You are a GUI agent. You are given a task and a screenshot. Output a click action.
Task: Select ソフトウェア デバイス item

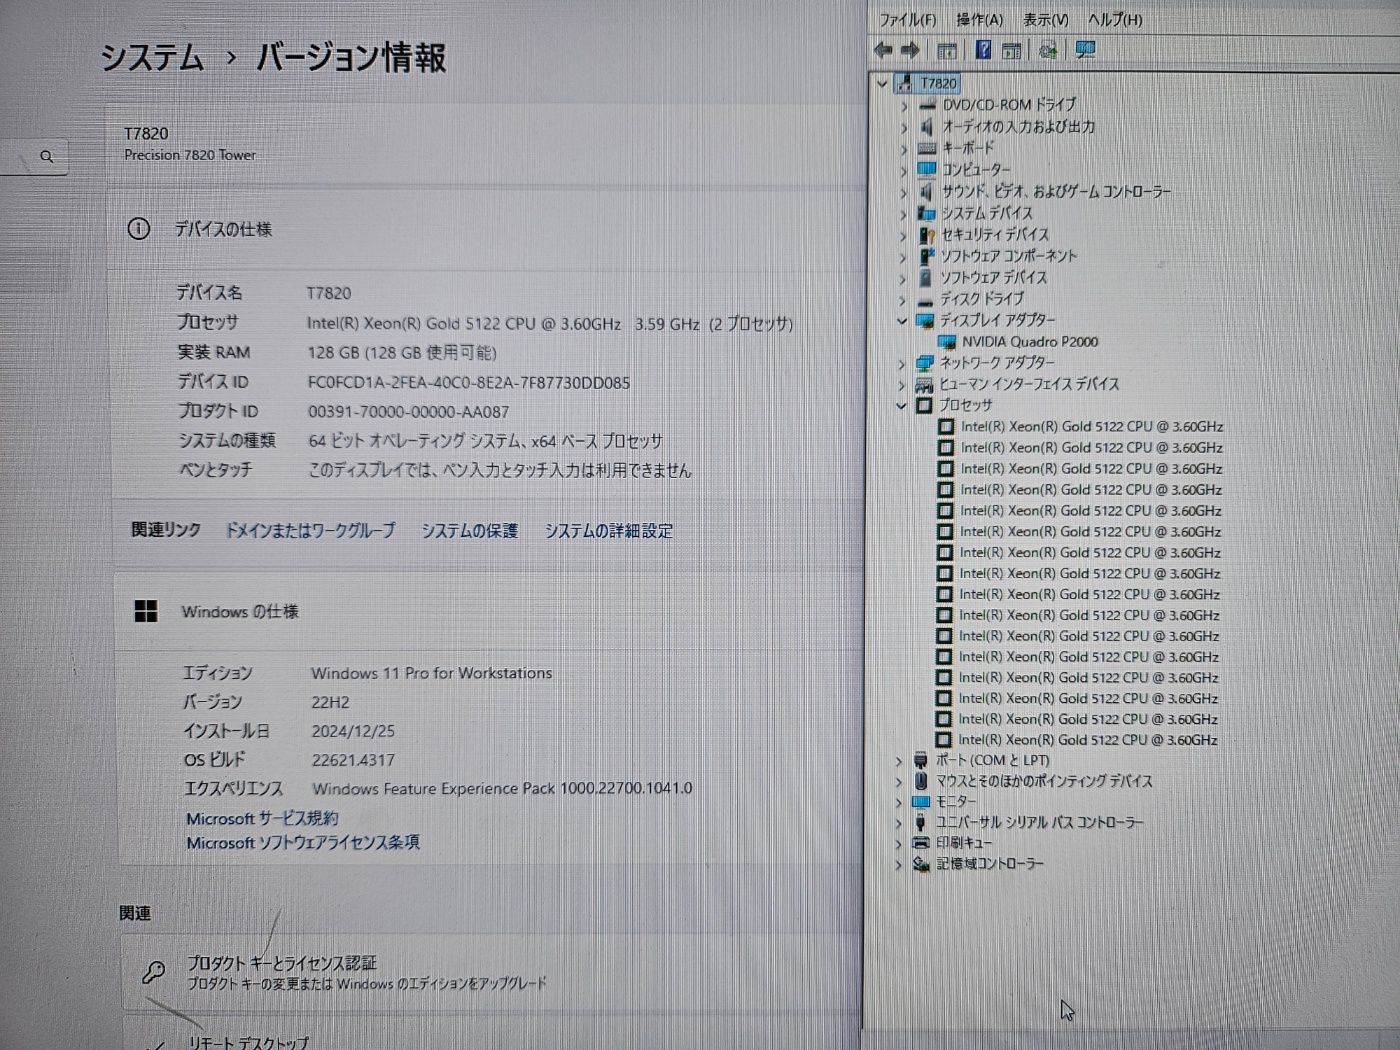(x=993, y=277)
